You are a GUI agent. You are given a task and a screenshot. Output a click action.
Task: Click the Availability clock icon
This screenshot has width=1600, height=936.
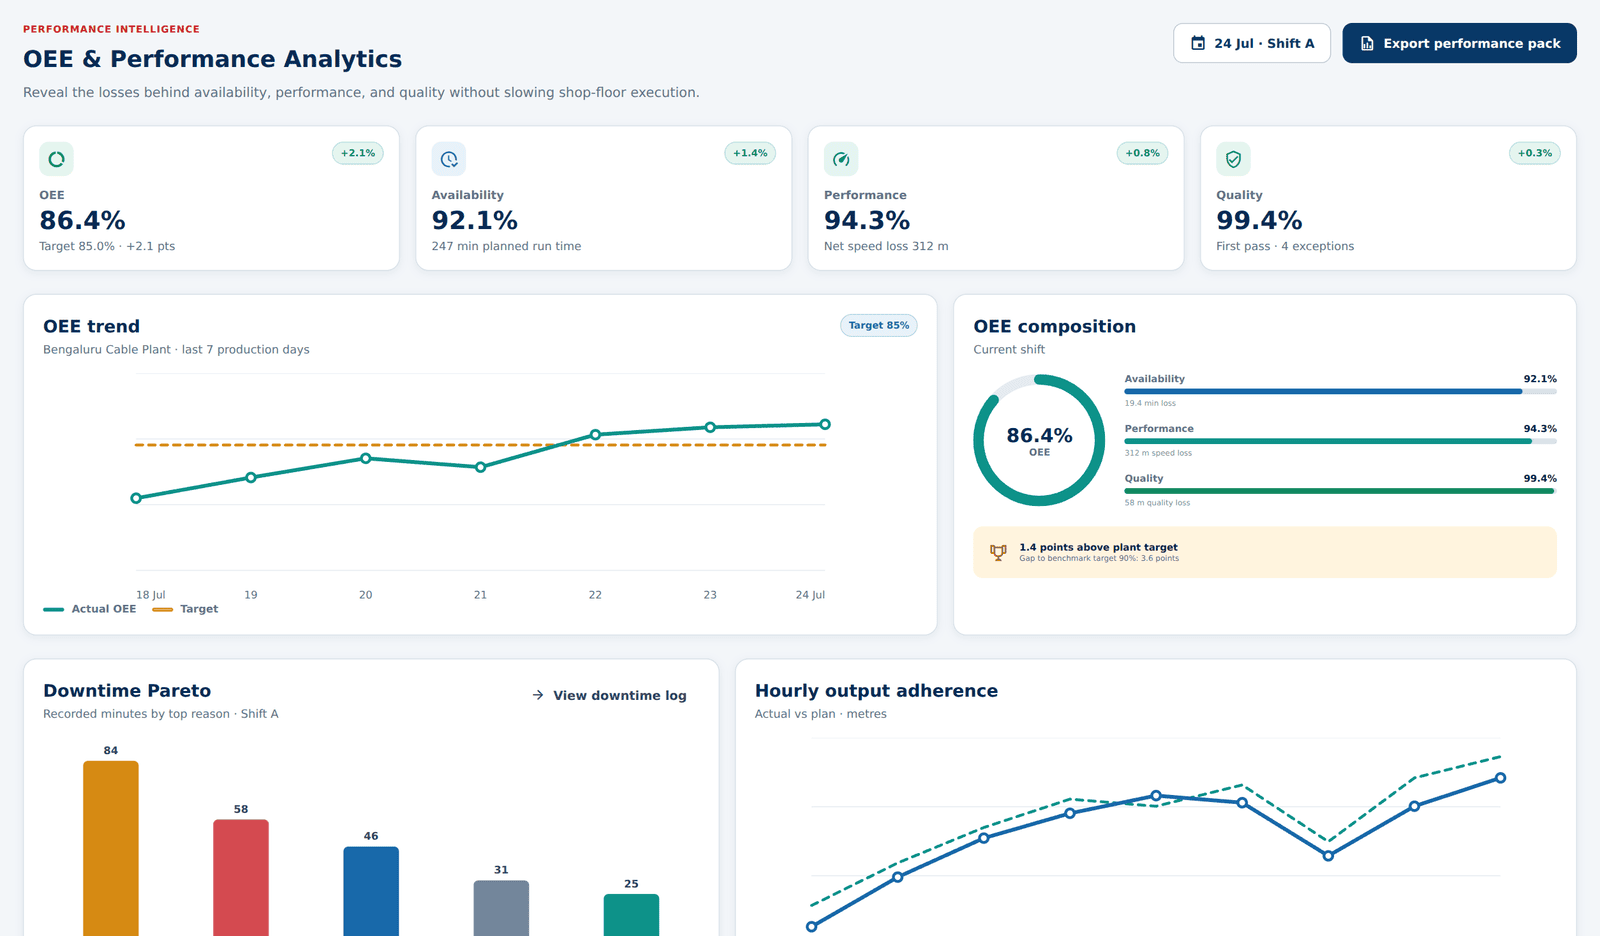click(x=449, y=159)
